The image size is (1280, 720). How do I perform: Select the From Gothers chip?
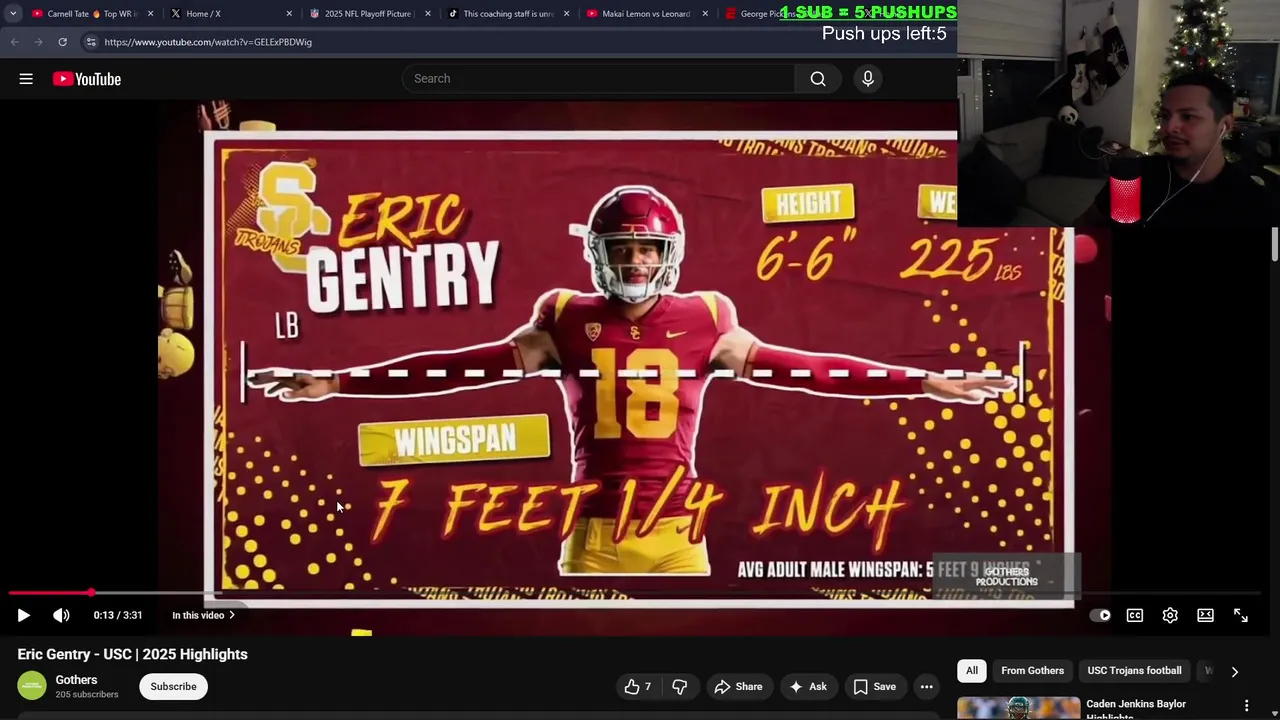[1032, 670]
